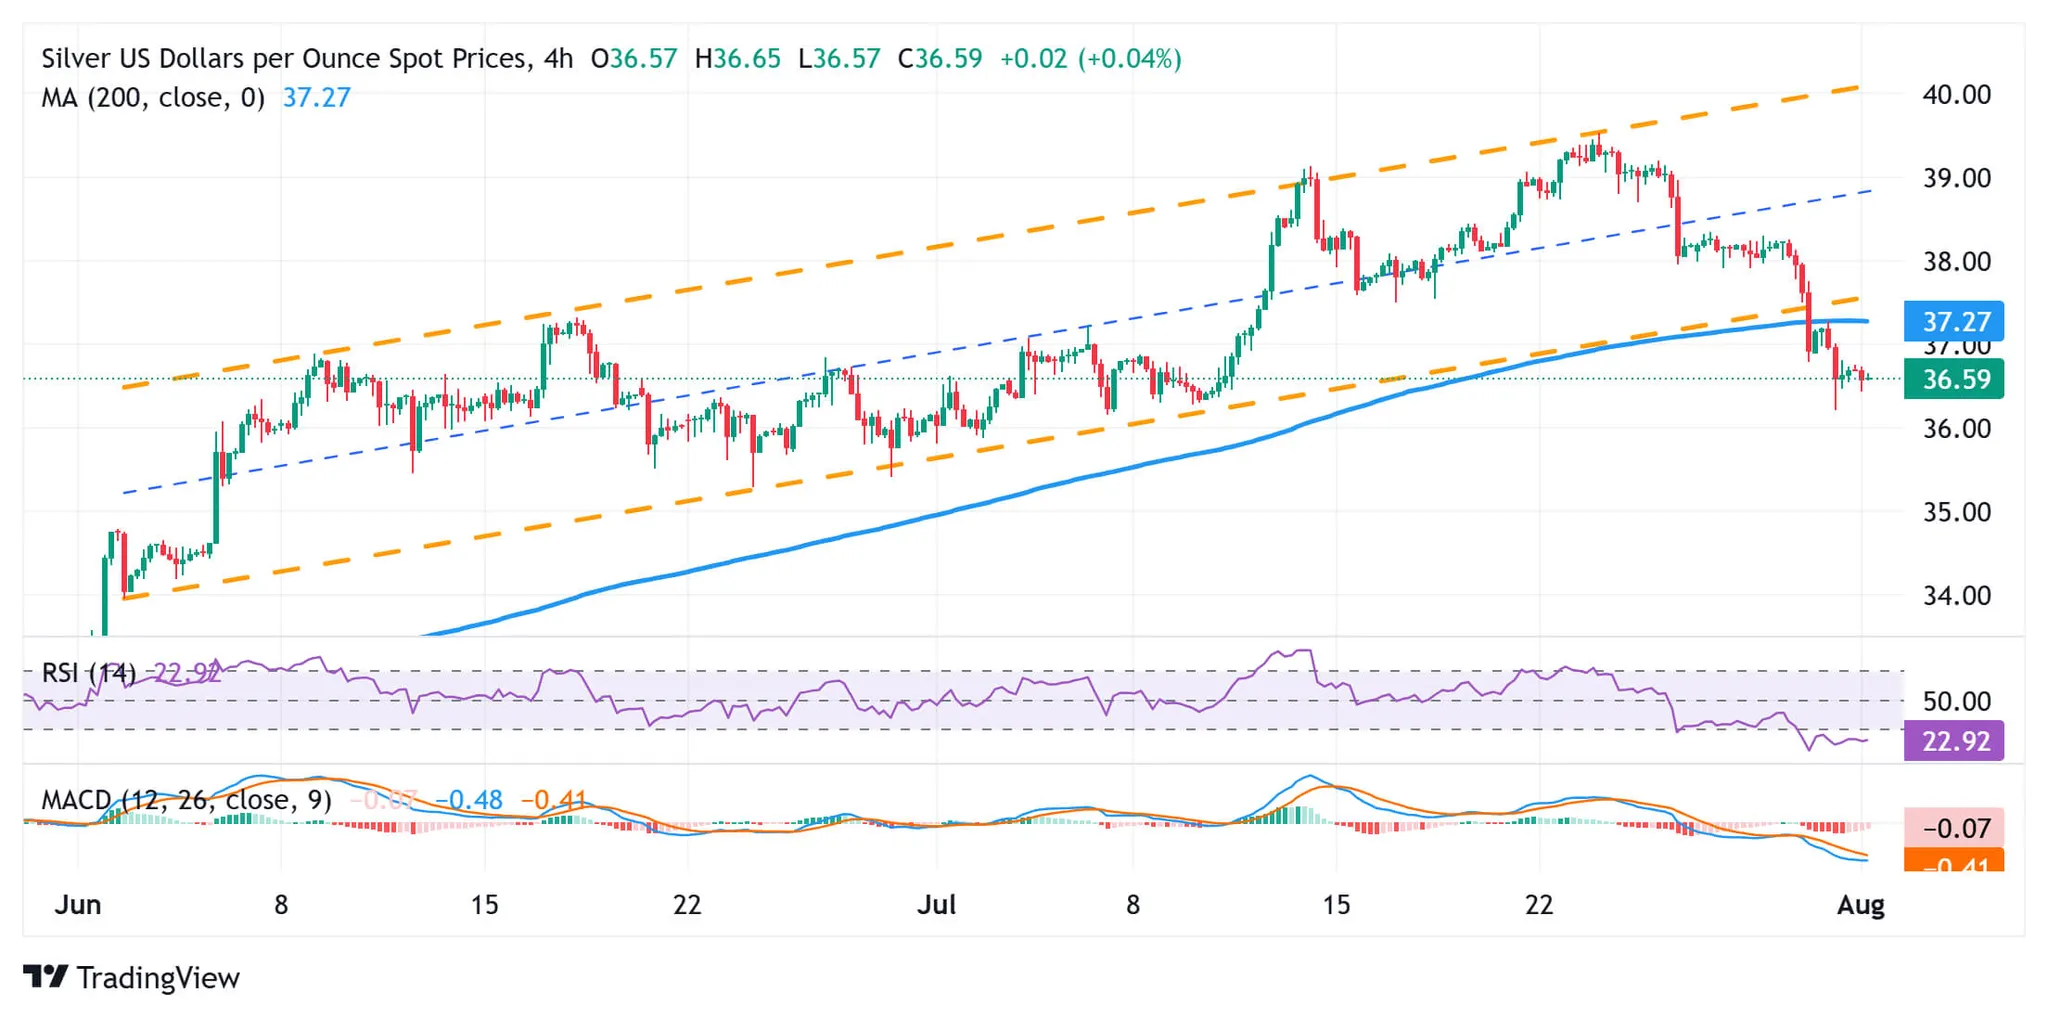Click the purple 22.92 RSI value tag
Screen dimensions: 2048x1018
pos(1954,742)
